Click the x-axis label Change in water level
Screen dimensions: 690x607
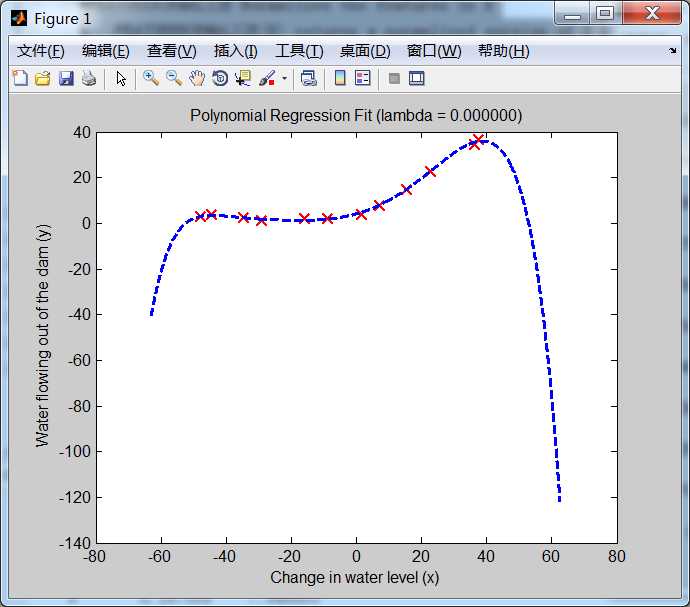coord(355,578)
